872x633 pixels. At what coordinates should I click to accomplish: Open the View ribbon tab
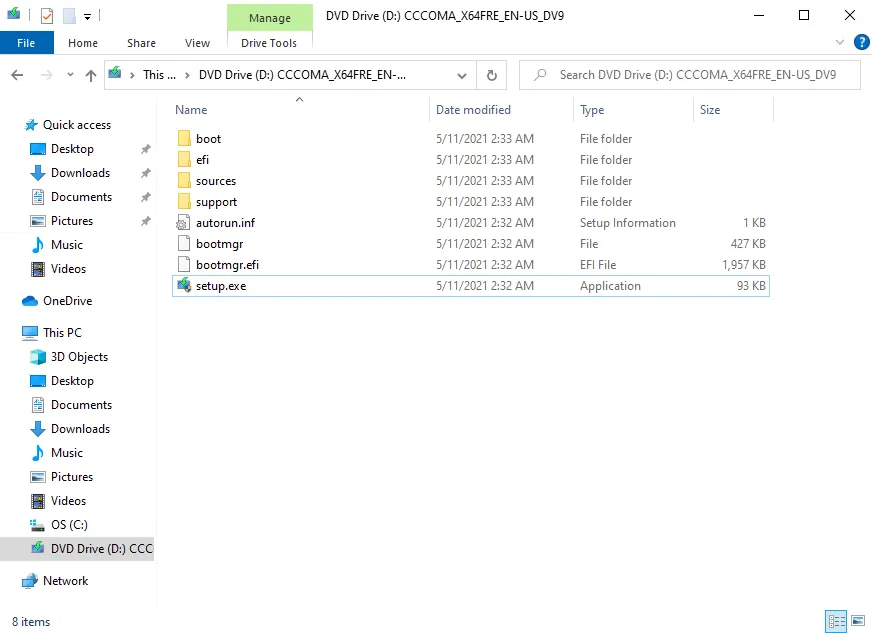click(197, 43)
